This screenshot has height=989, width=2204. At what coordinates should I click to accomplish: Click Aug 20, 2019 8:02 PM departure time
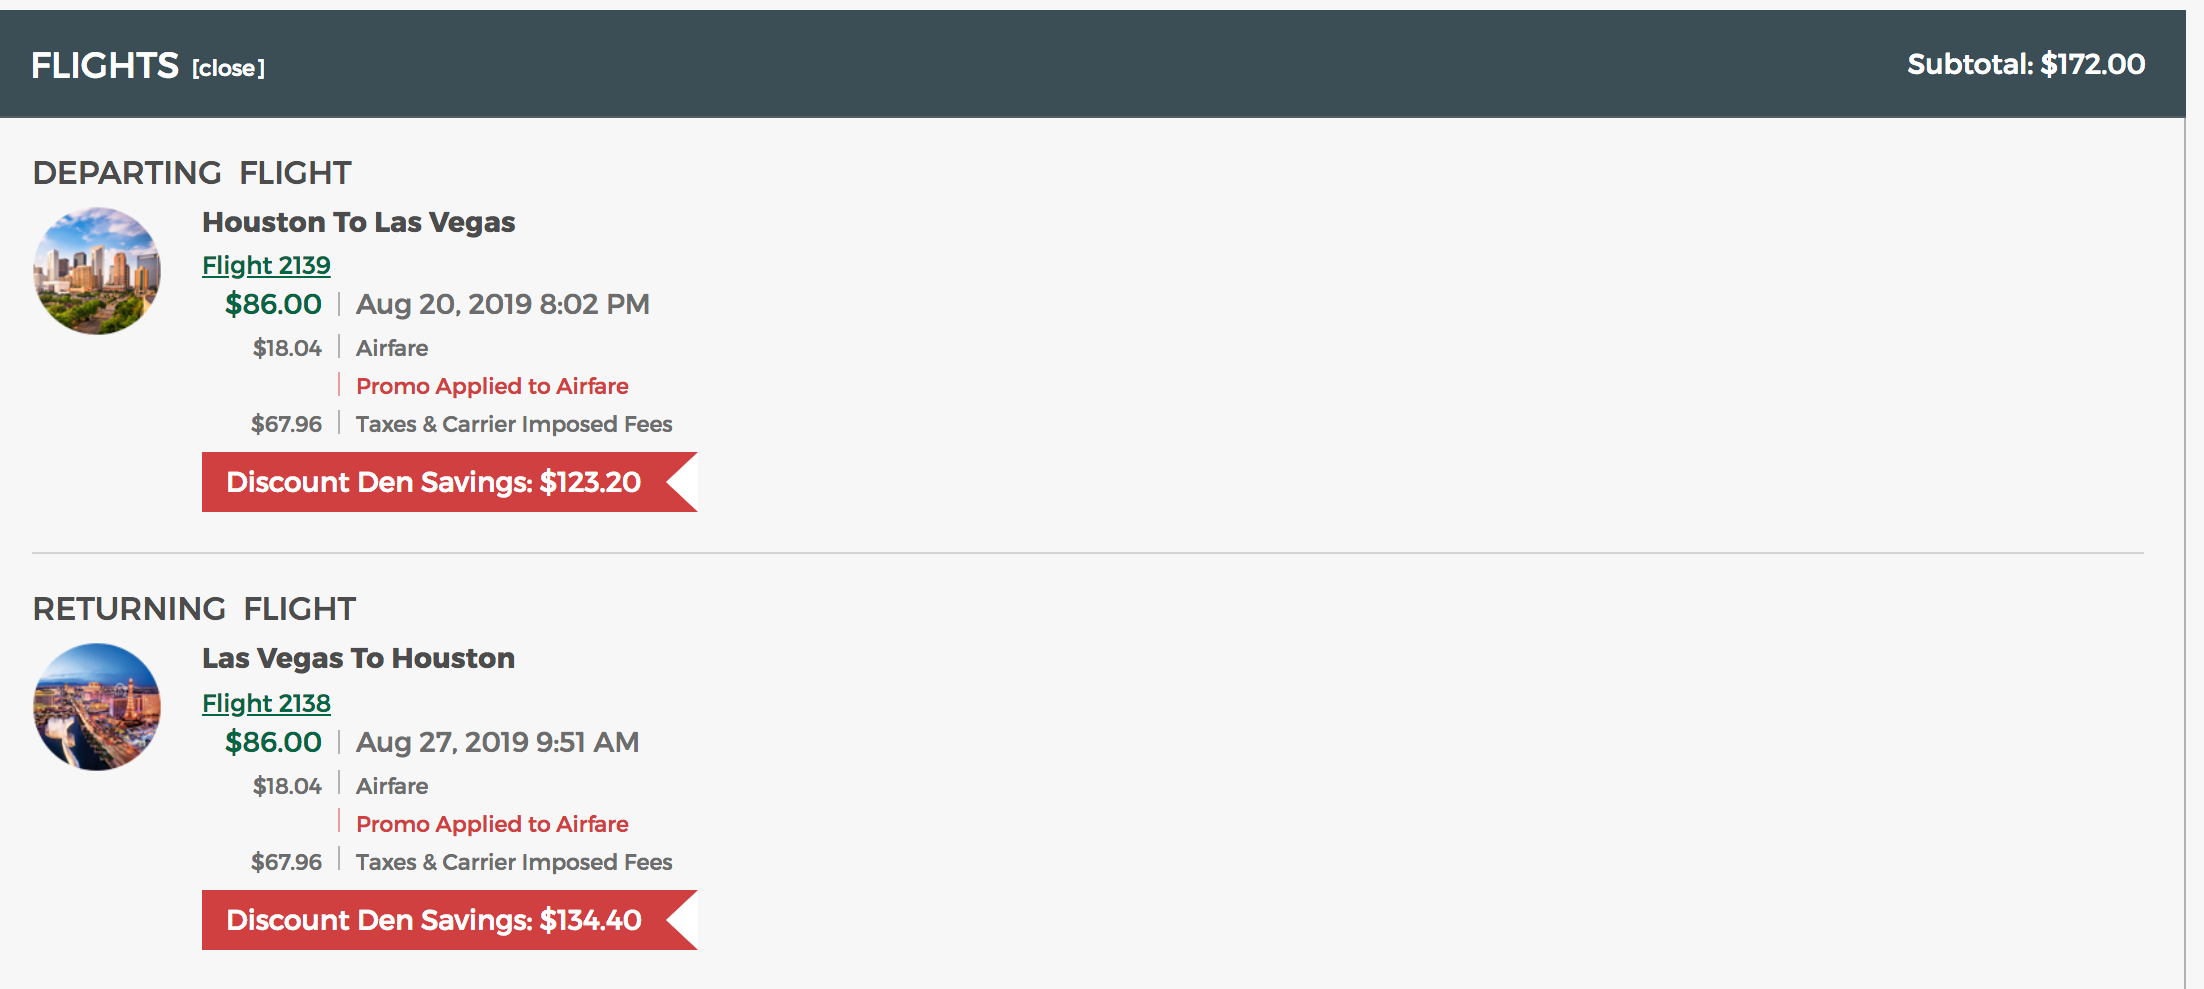point(503,304)
